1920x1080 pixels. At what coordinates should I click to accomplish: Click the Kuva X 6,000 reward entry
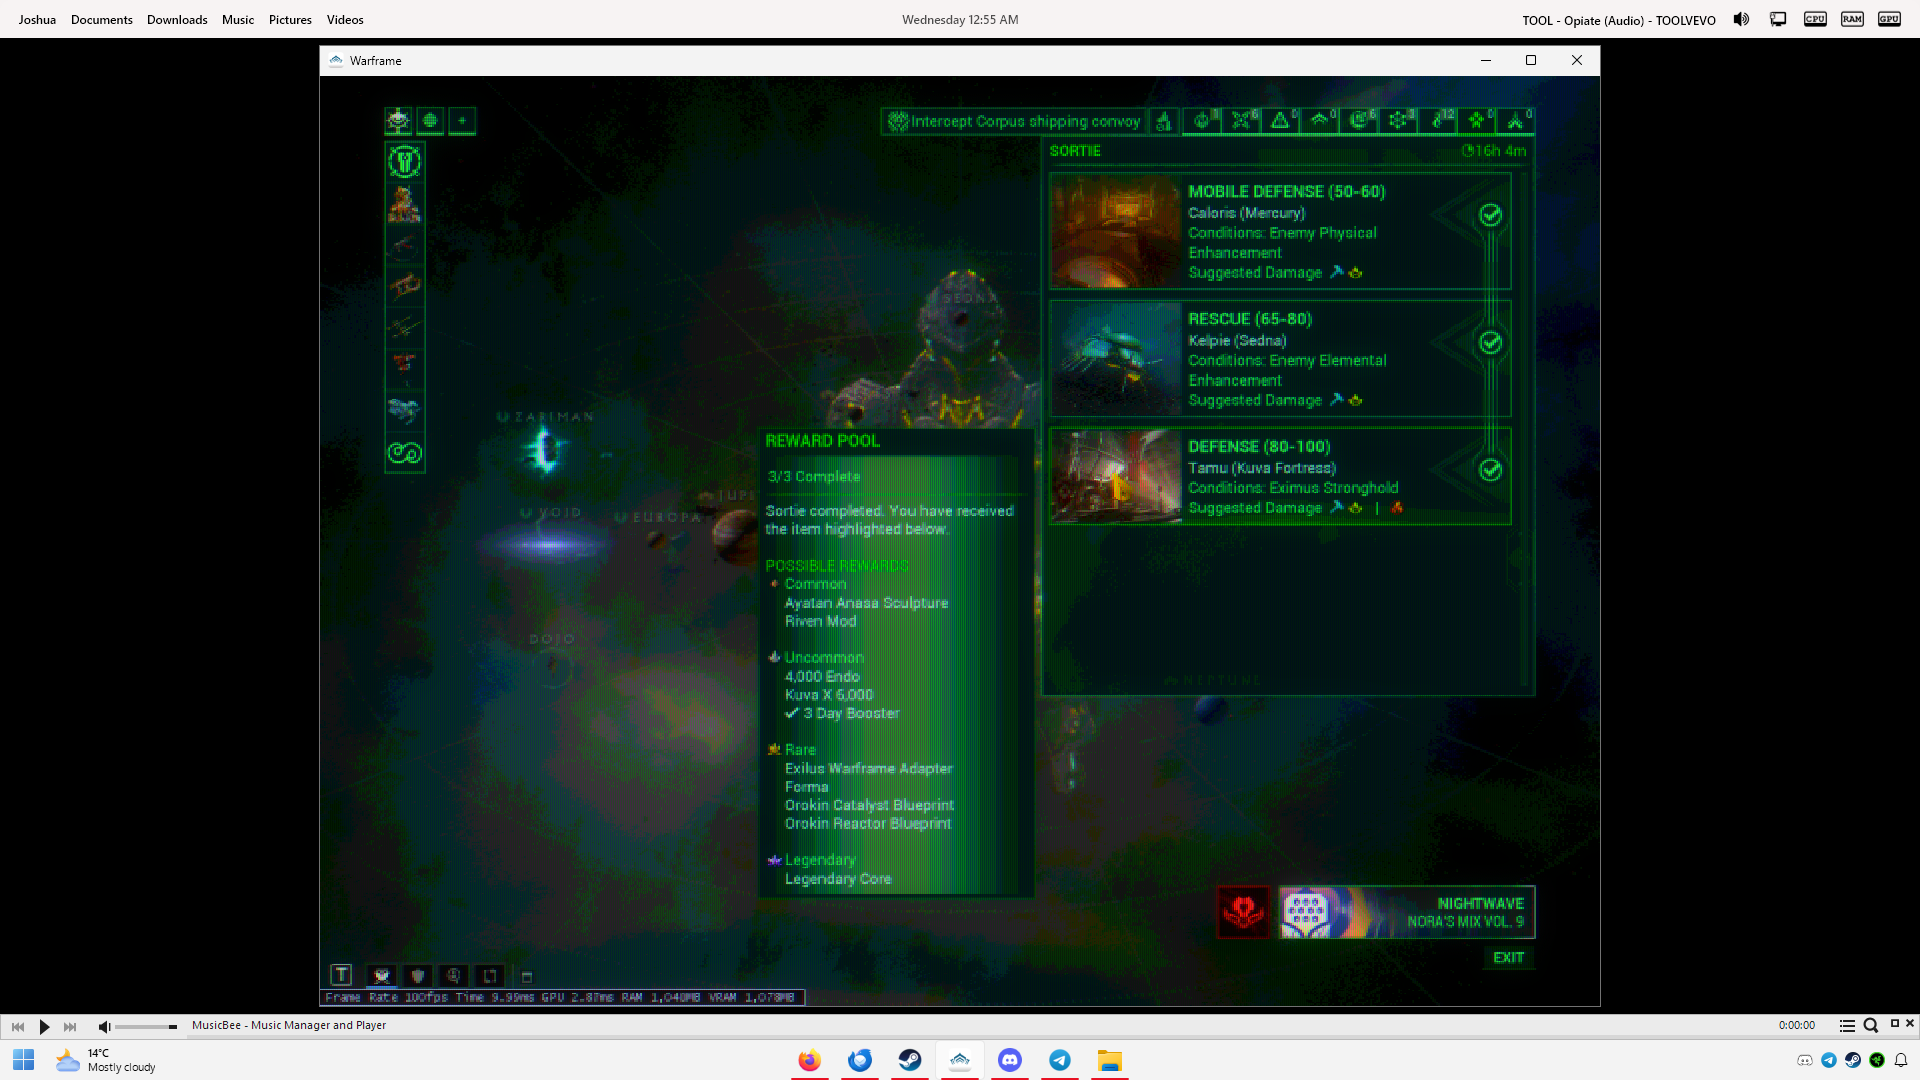pos(829,695)
